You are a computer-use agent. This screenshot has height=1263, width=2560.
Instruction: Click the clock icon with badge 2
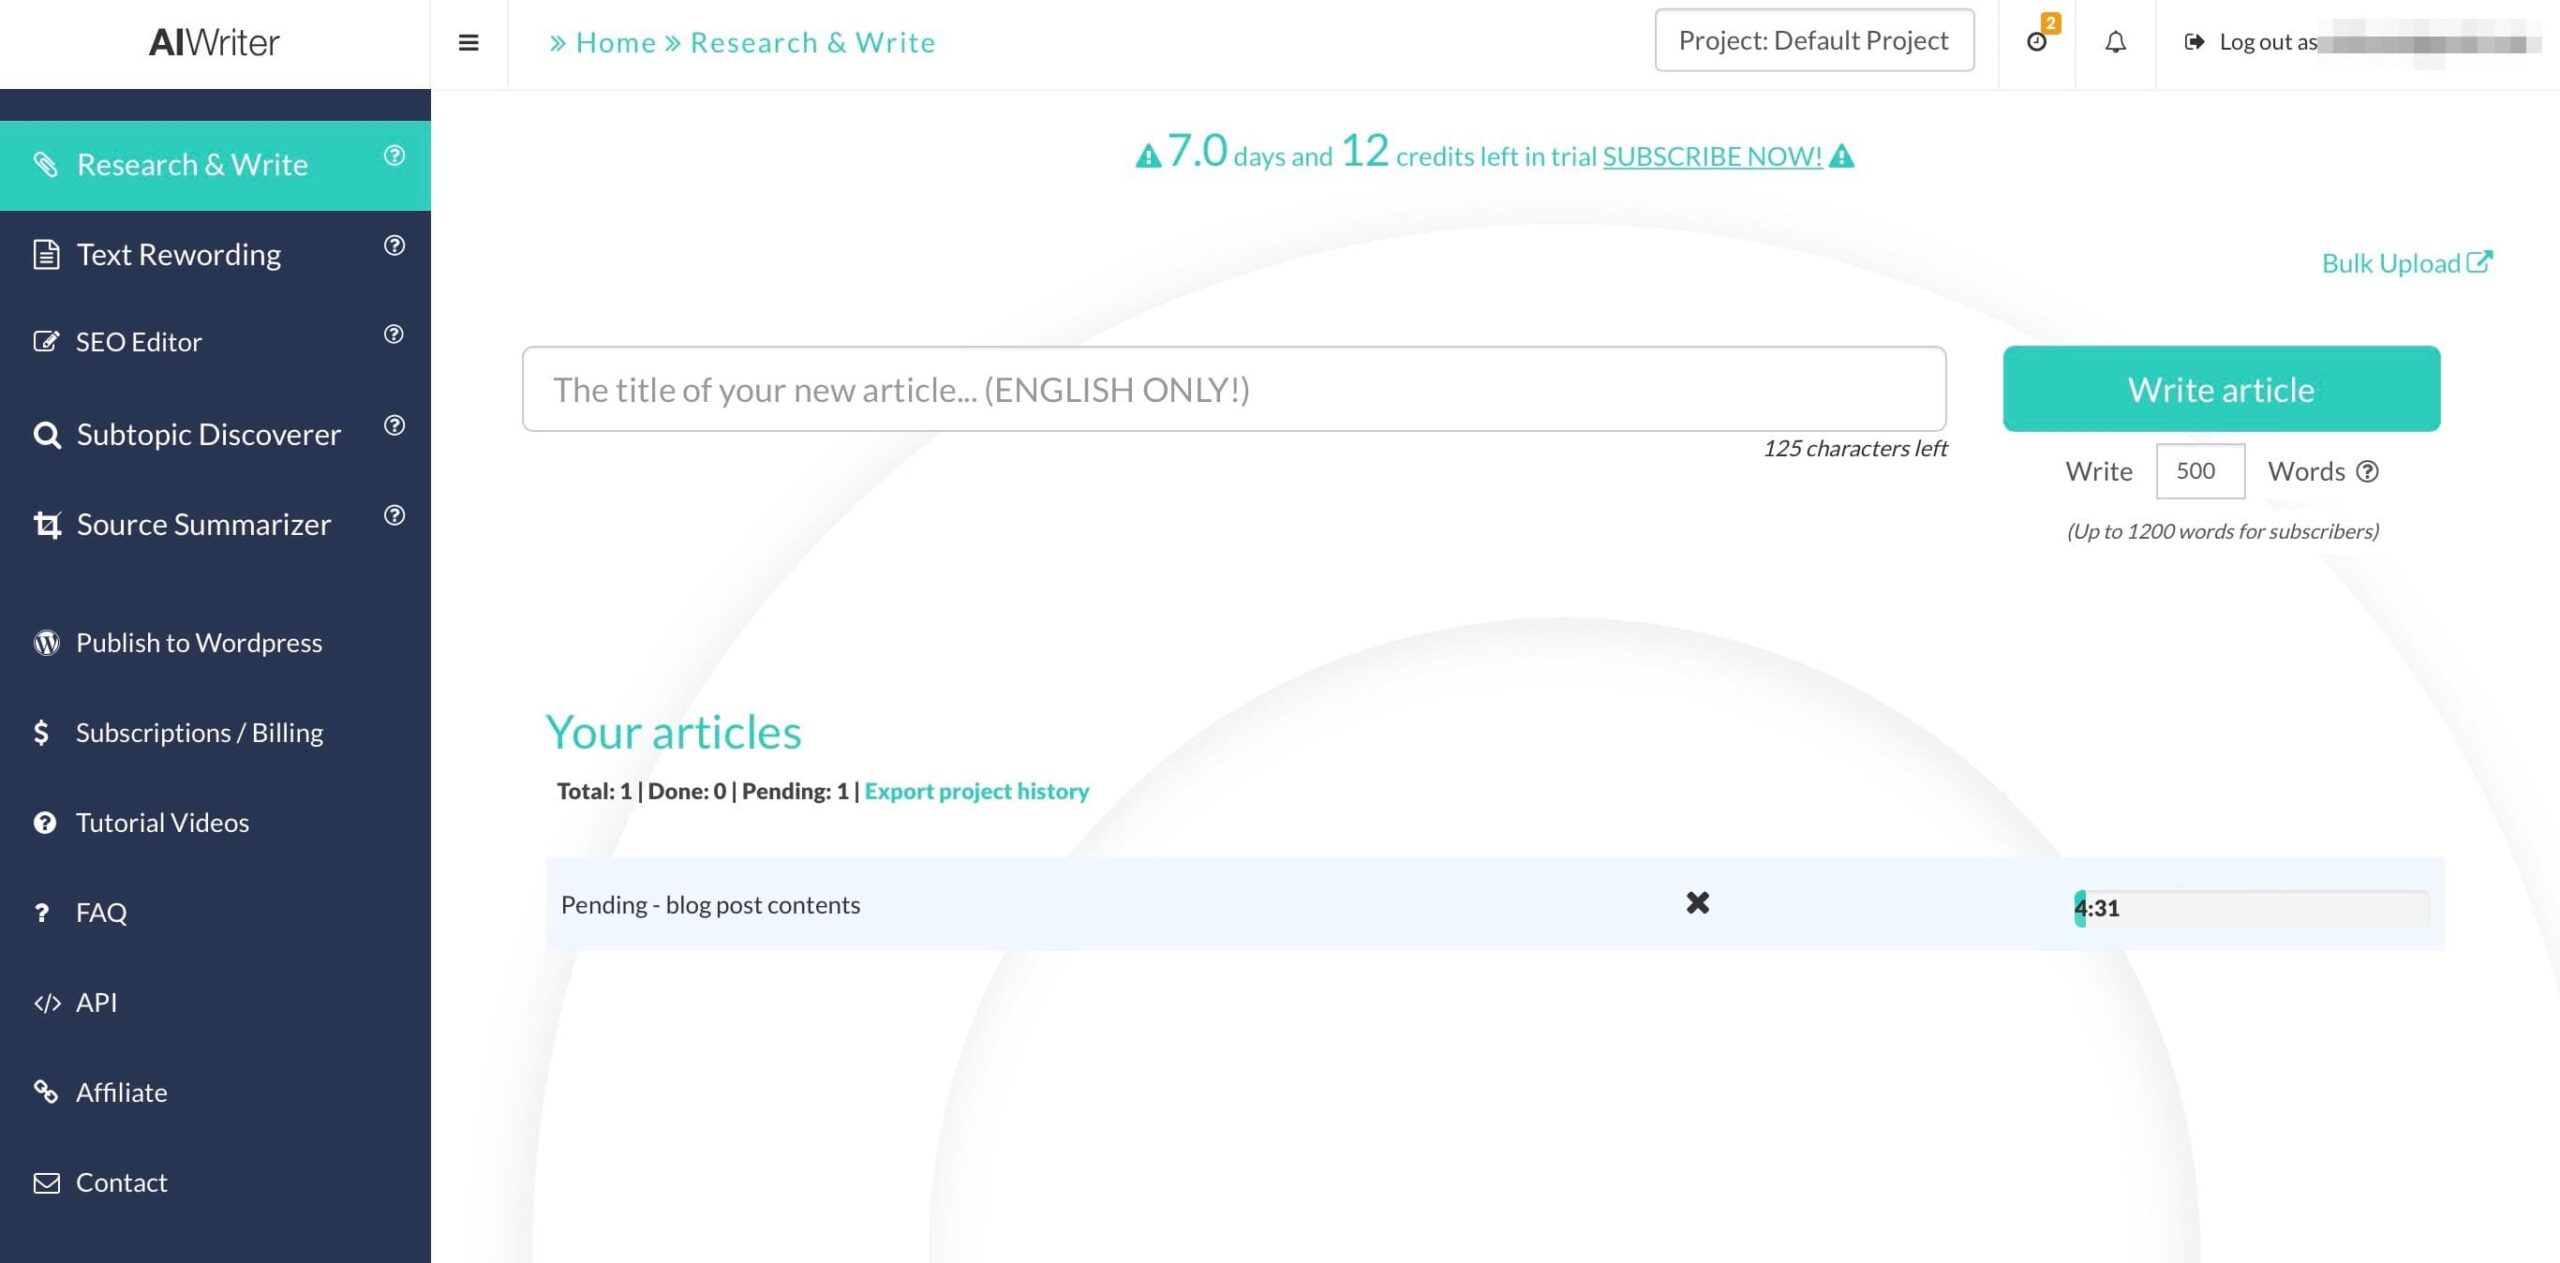click(x=2036, y=42)
